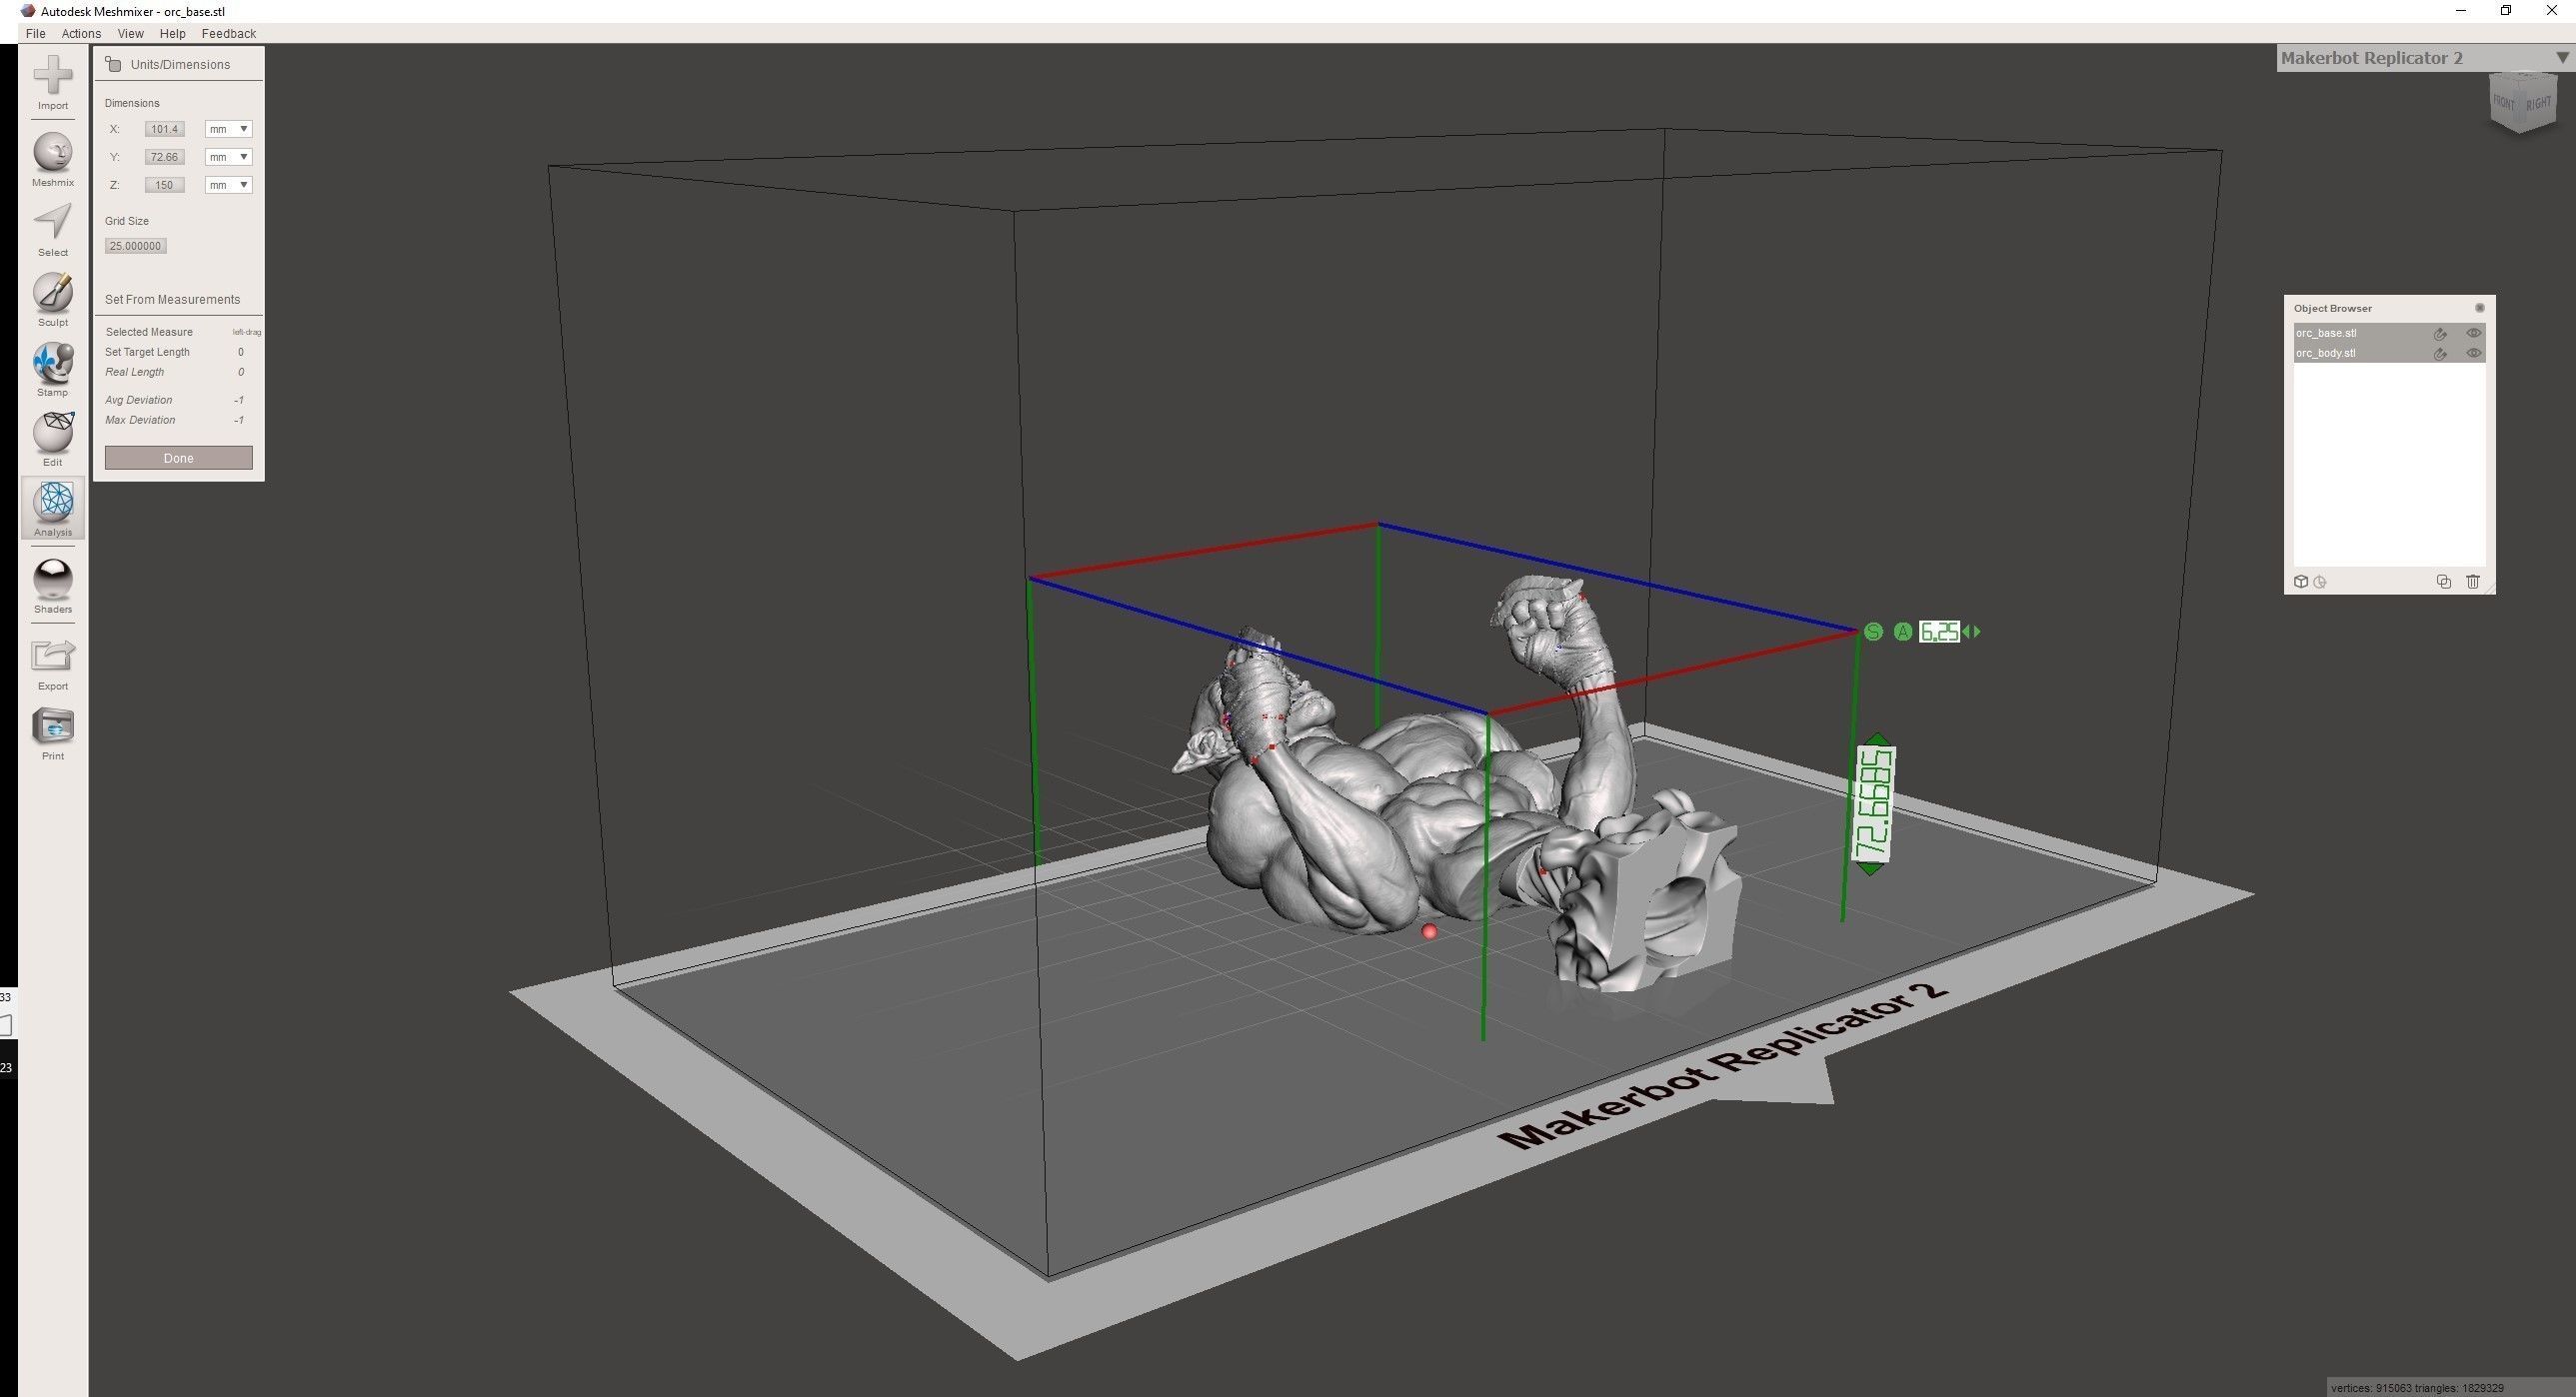This screenshot has width=2576, height=1397.
Task: Click the Z dimension field 150
Action: pyautogui.click(x=164, y=185)
